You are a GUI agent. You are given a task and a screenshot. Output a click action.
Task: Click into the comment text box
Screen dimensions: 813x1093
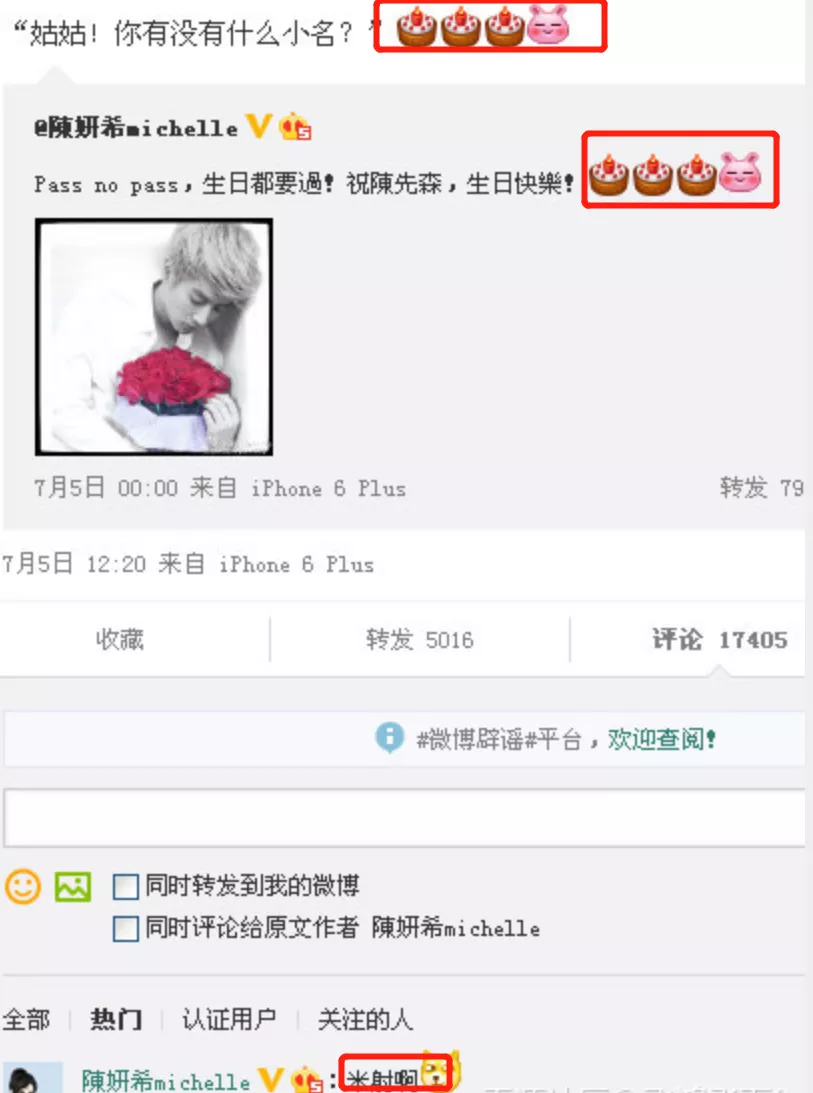pyautogui.click(x=404, y=818)
